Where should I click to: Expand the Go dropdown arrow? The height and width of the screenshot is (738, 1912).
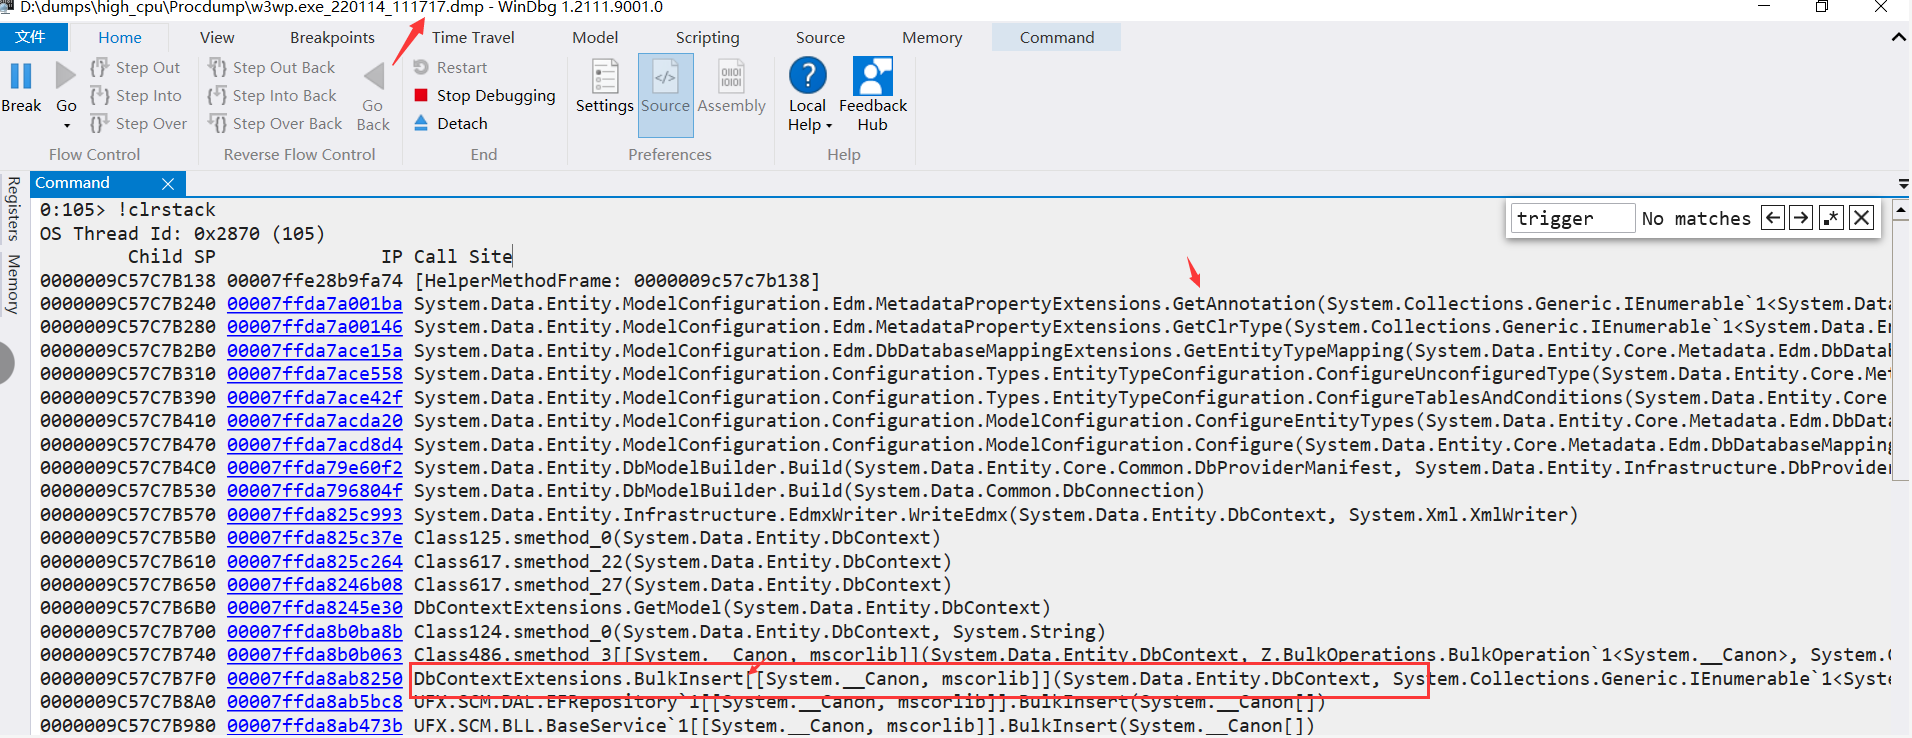pyautogui.click(x=67, y=126)
